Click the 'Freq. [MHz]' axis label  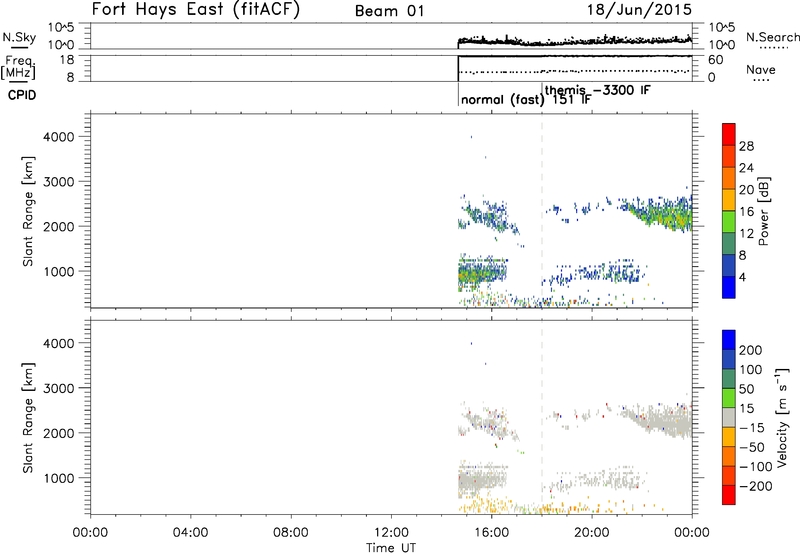[x=19, y=67]
